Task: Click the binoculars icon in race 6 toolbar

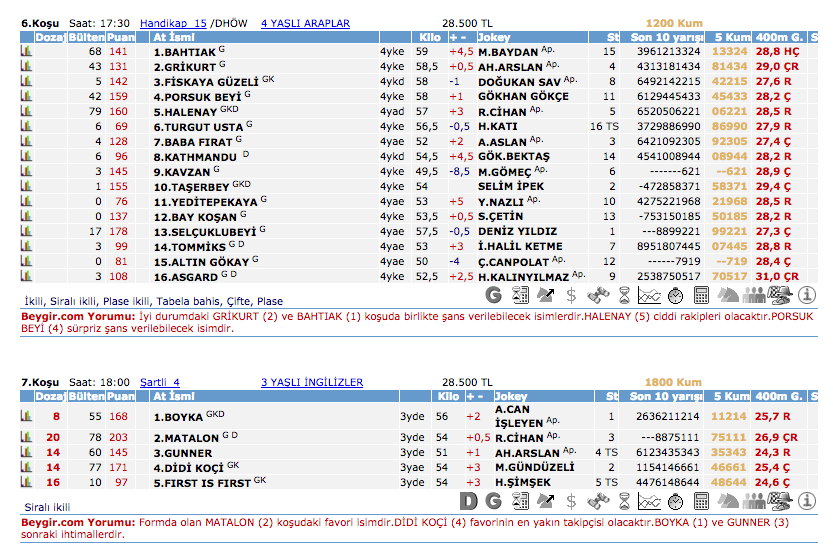Action: pos(598,295)
